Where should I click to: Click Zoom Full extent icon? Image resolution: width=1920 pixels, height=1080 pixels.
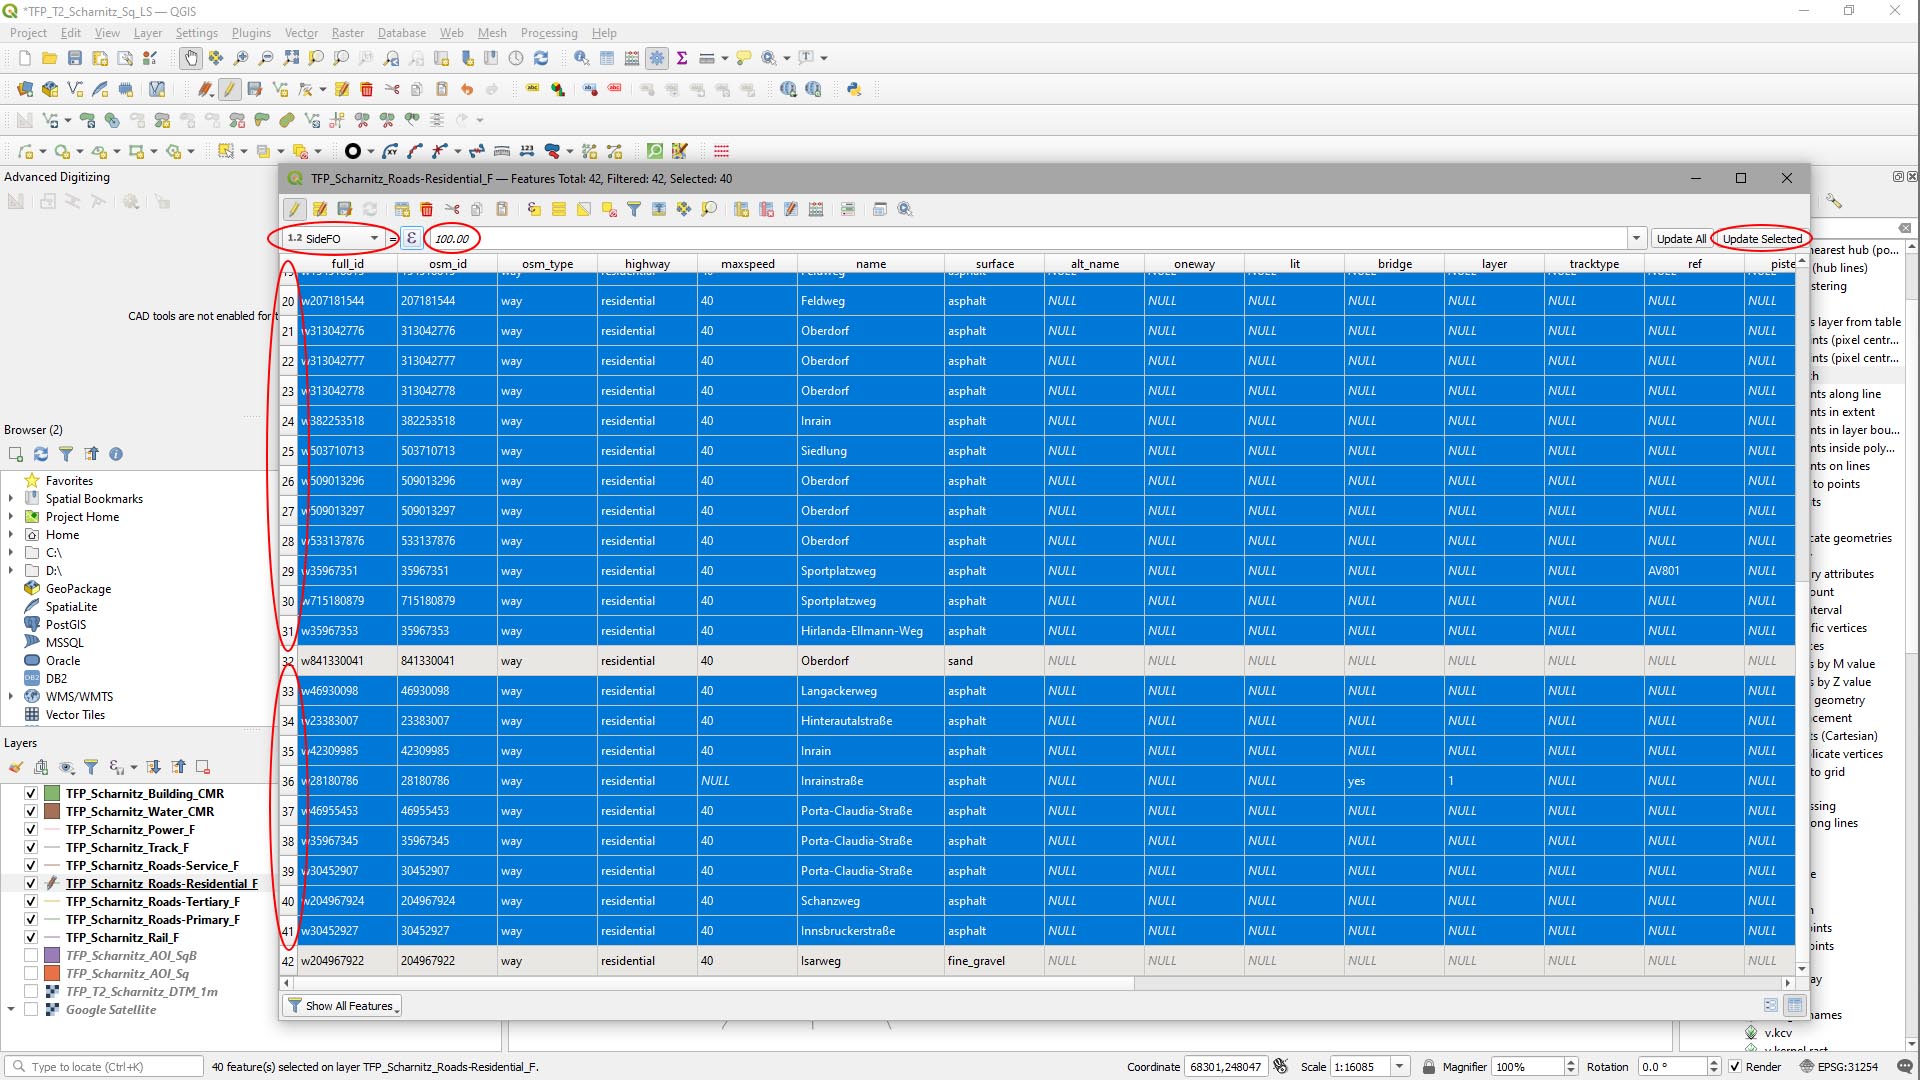click(x=291, y=58)
